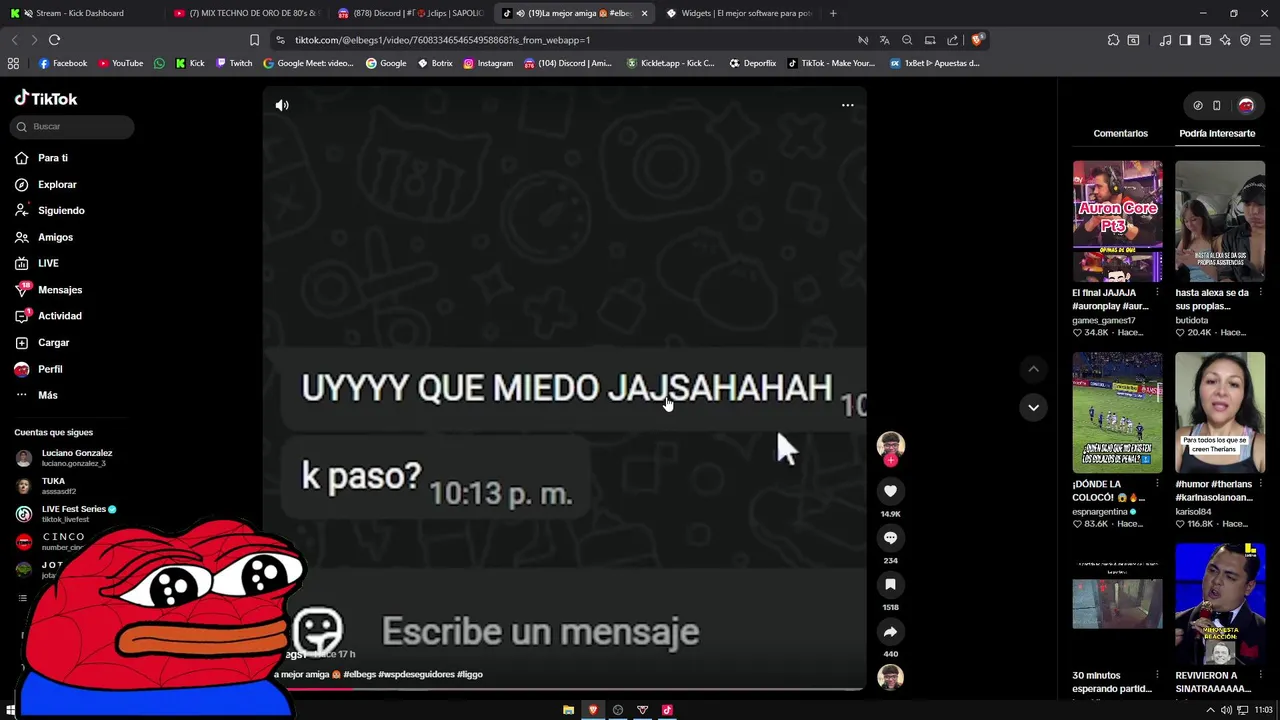Viewport: 1280px width, 720px height.
Task: Switch to the Comentarios tab
Action: [x=1120, y=133]
